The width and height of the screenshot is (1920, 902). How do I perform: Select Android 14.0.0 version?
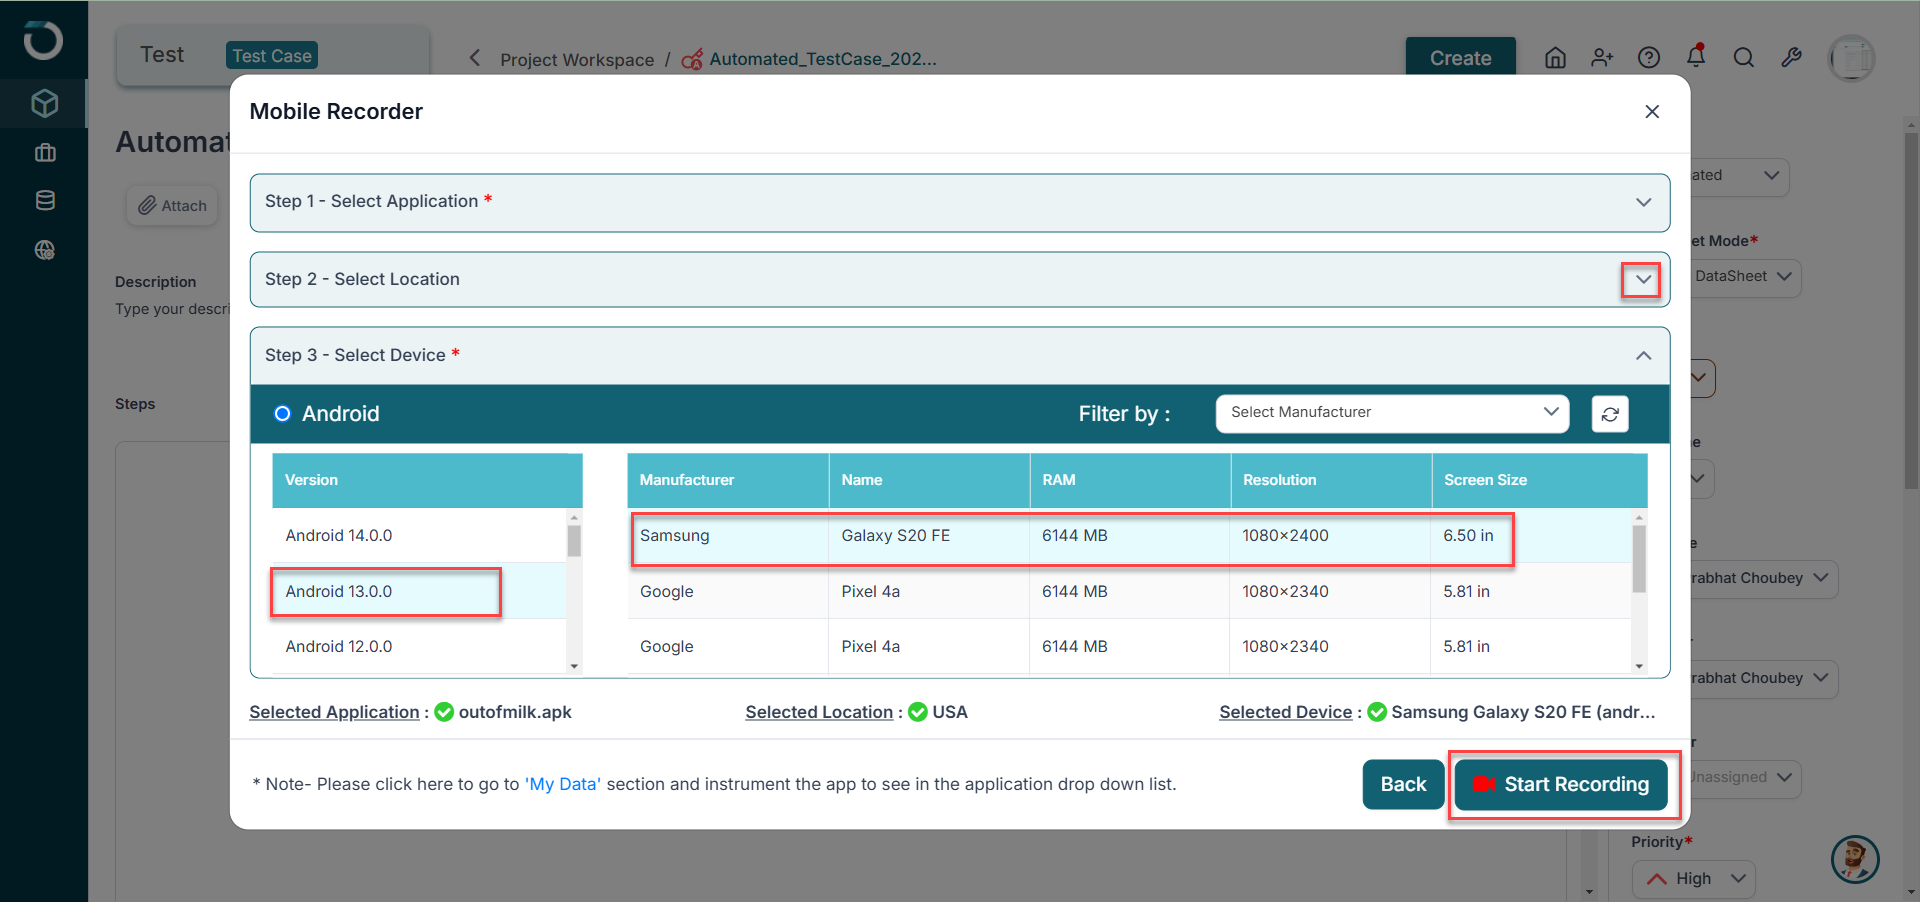coord(419,536)
